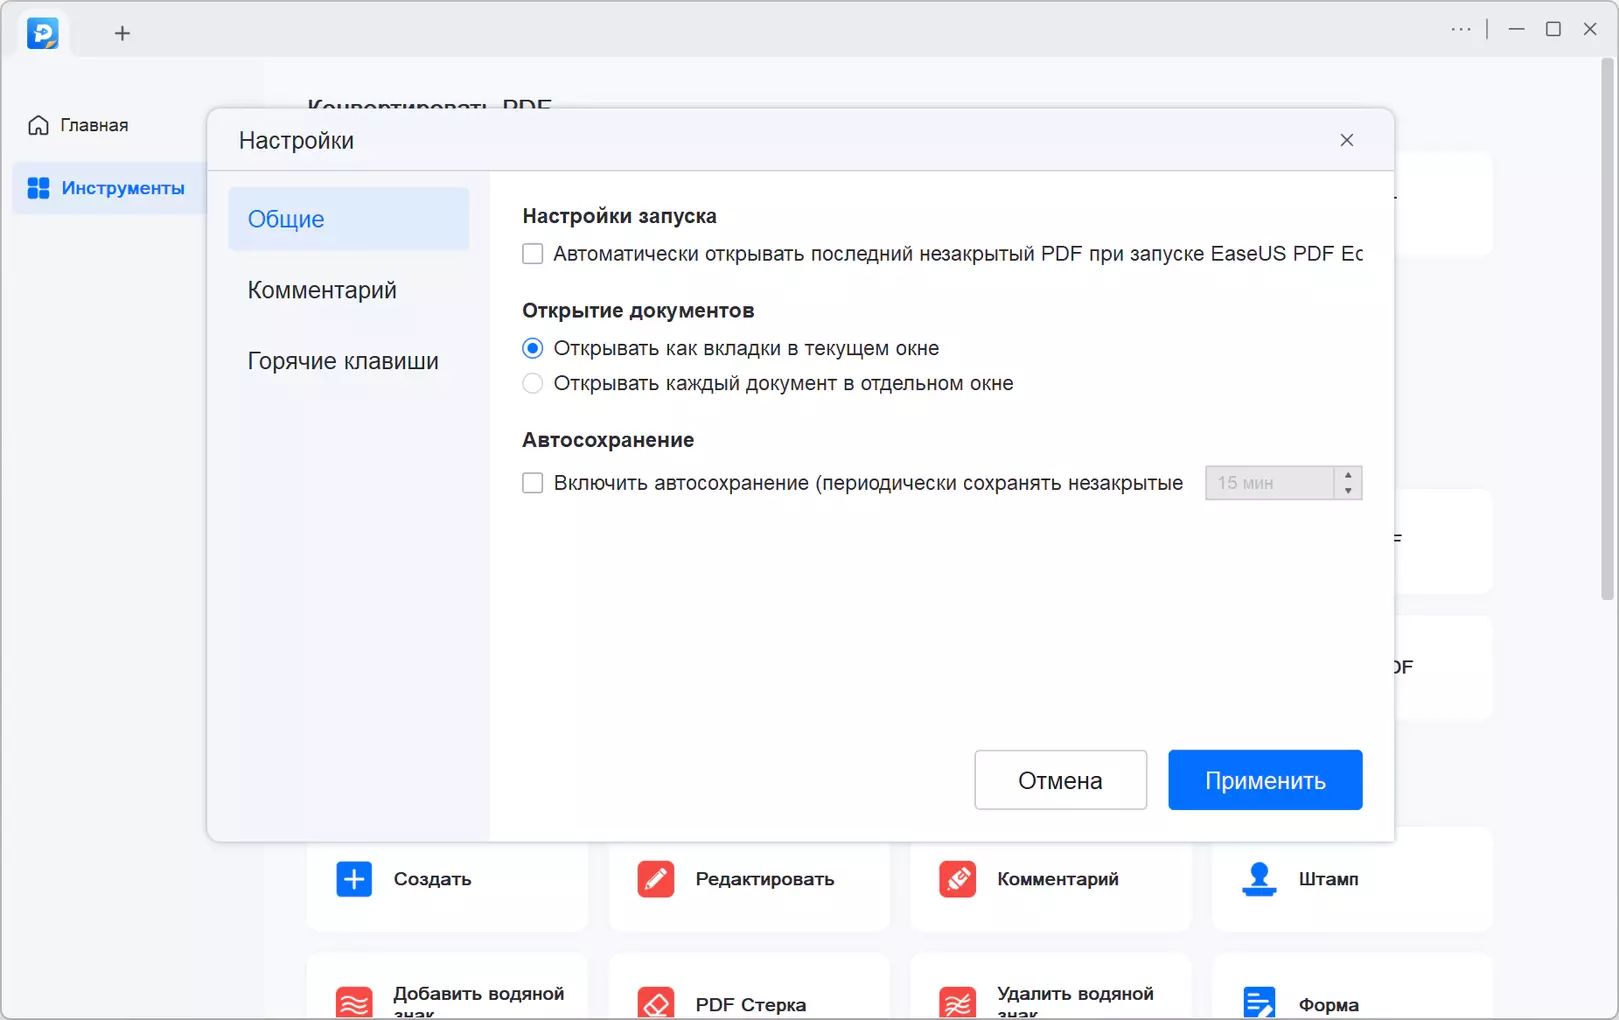Viewport: 1619px width, 1020px height.
Task: Click the Добавить водяной знак icon
Action: (354, 1003)
